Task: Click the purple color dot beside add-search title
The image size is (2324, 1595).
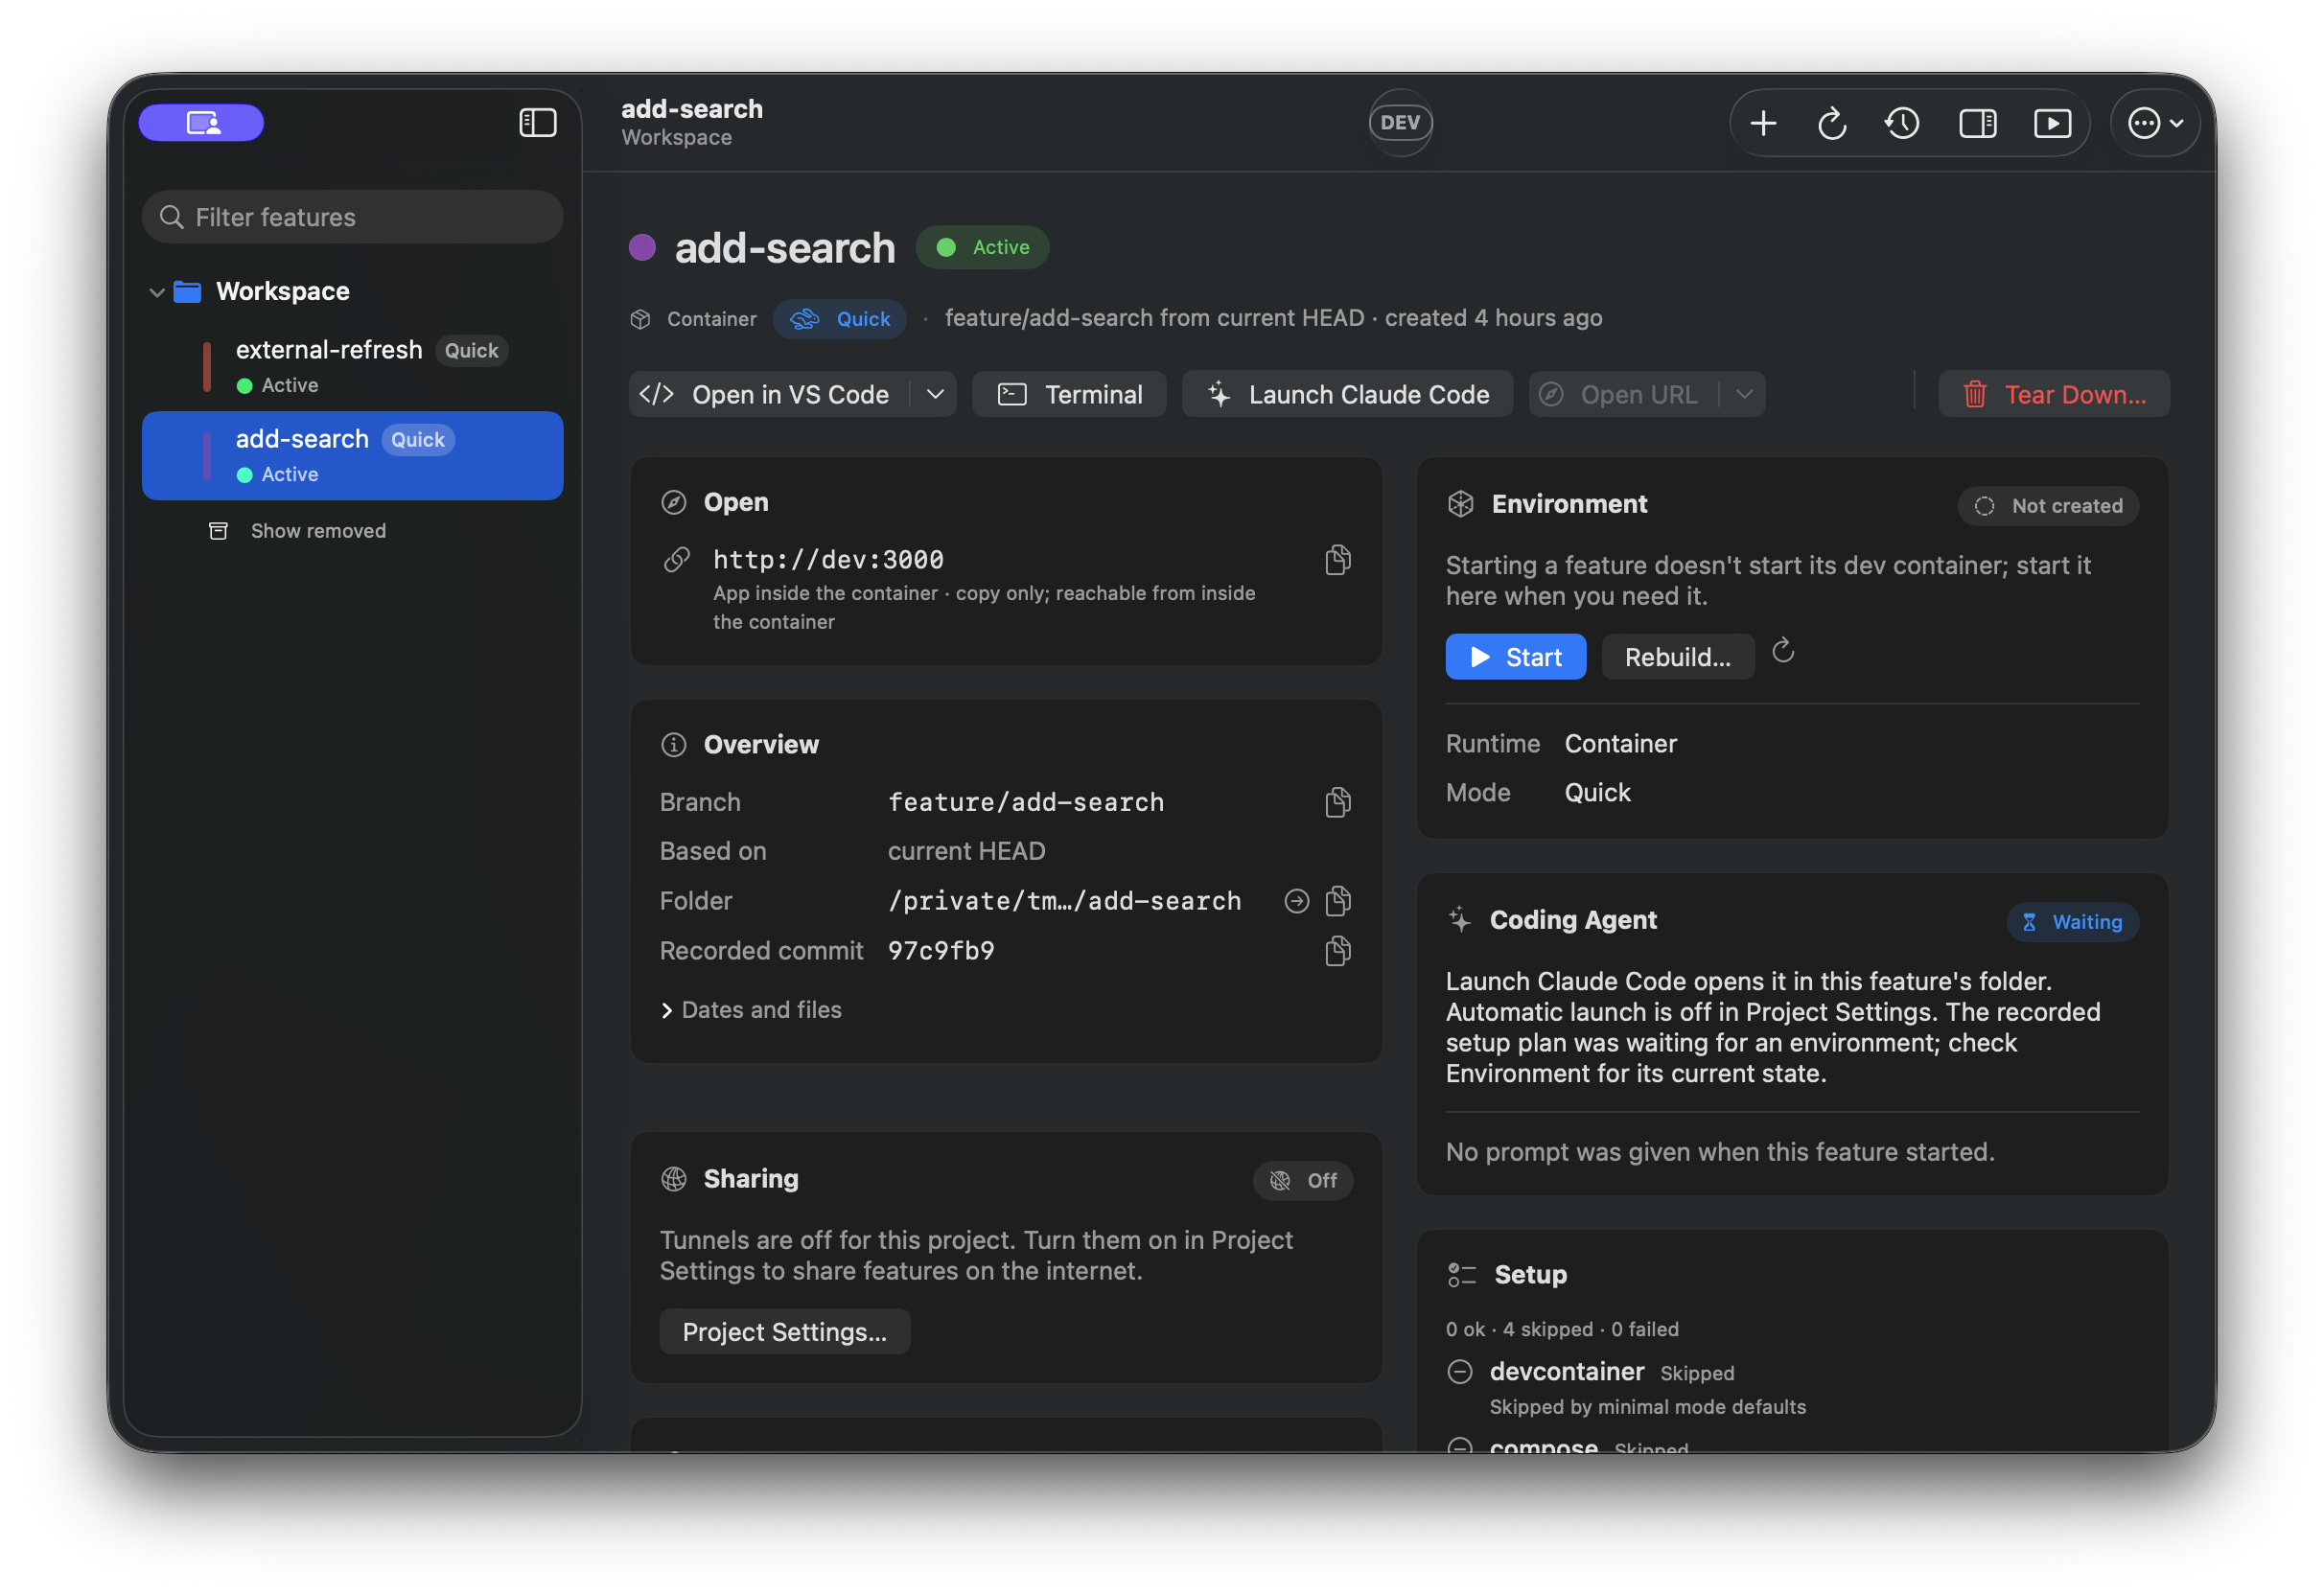Action: tap(642, 247)
